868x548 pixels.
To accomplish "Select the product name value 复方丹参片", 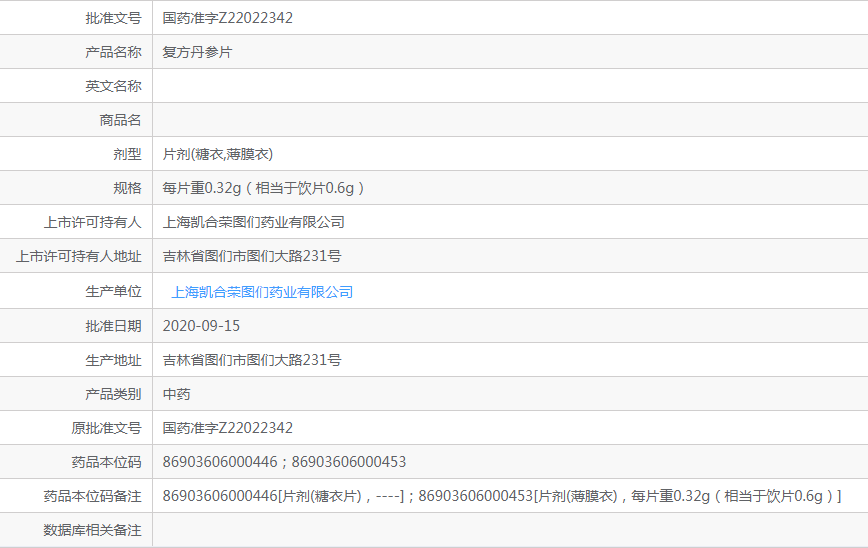I will click(x=197, y=52).
